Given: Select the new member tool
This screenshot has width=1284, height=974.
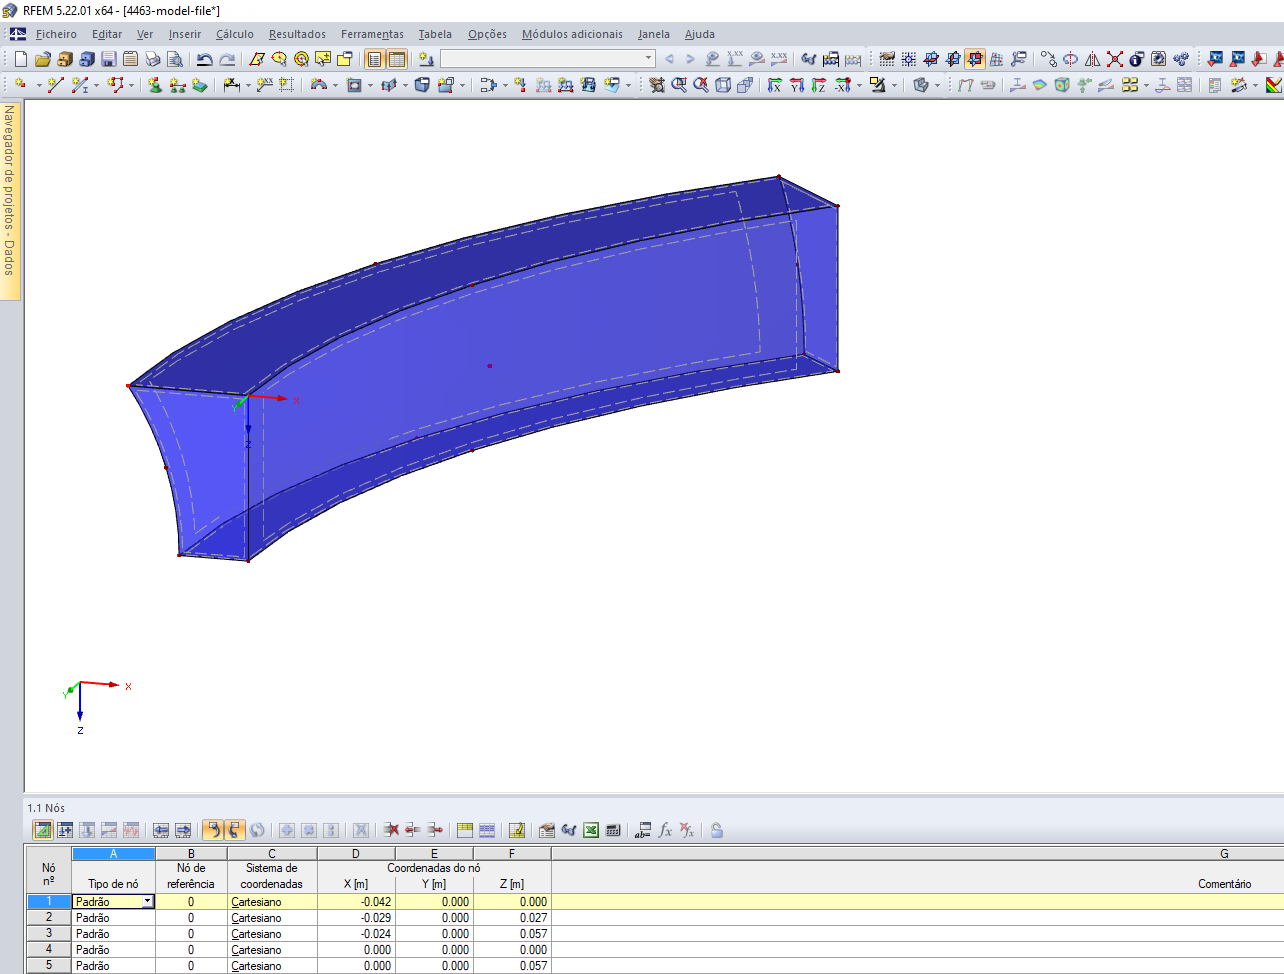Looking at the screenshot, I should (x=80, y=85).
